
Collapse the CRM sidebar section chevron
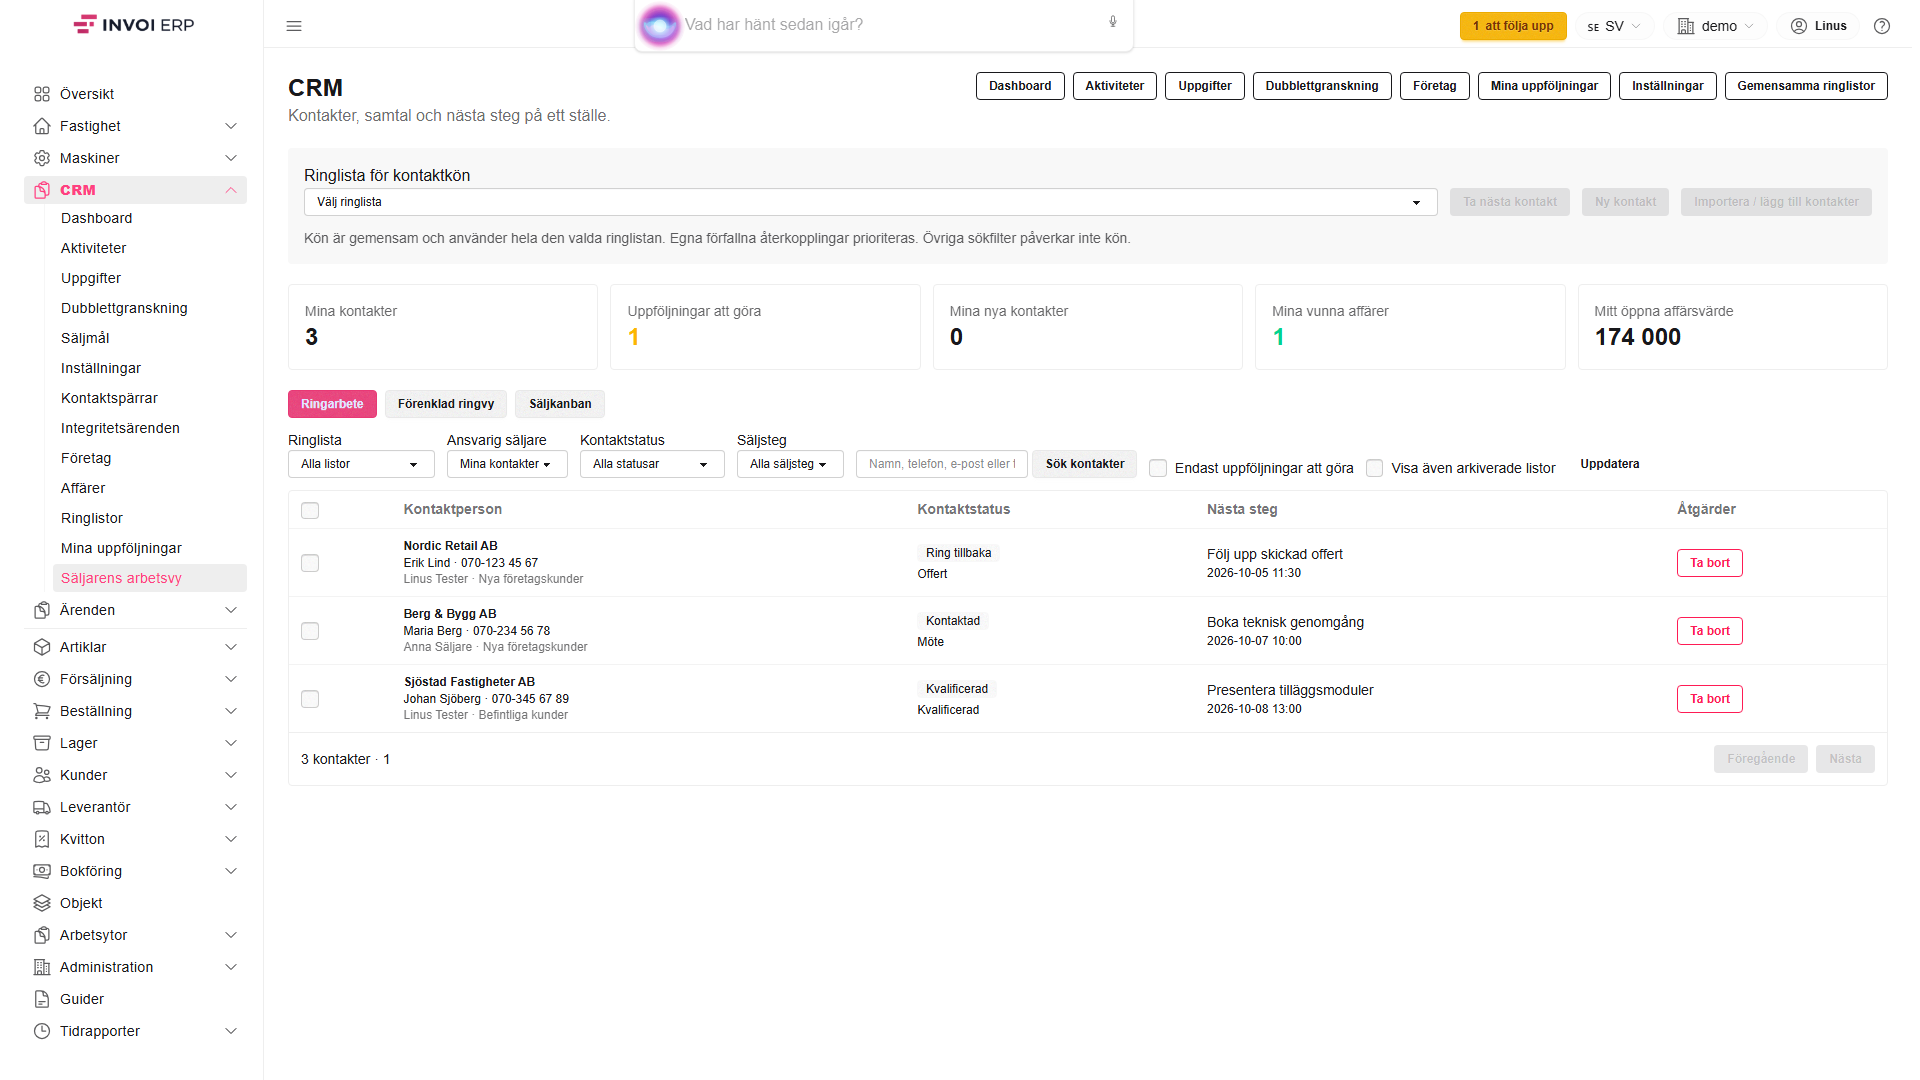click(231, 190)
